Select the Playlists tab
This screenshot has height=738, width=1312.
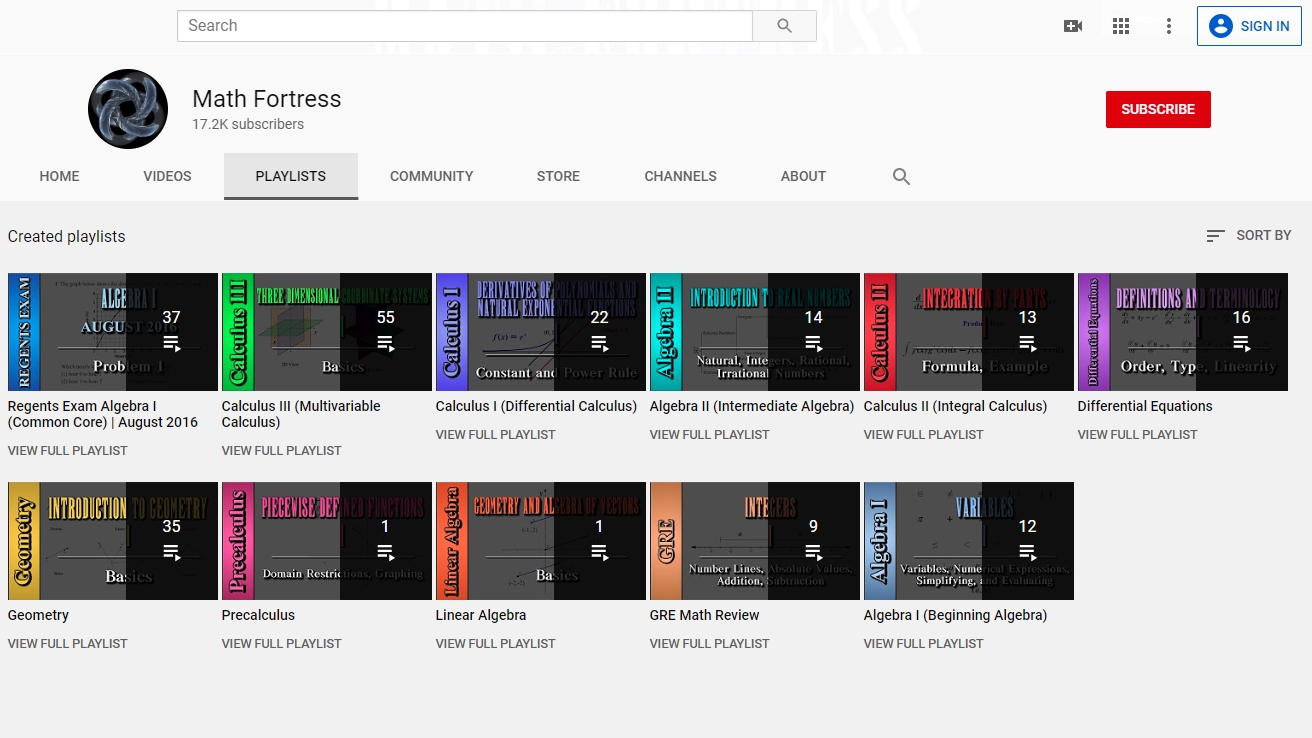point(291,176)
